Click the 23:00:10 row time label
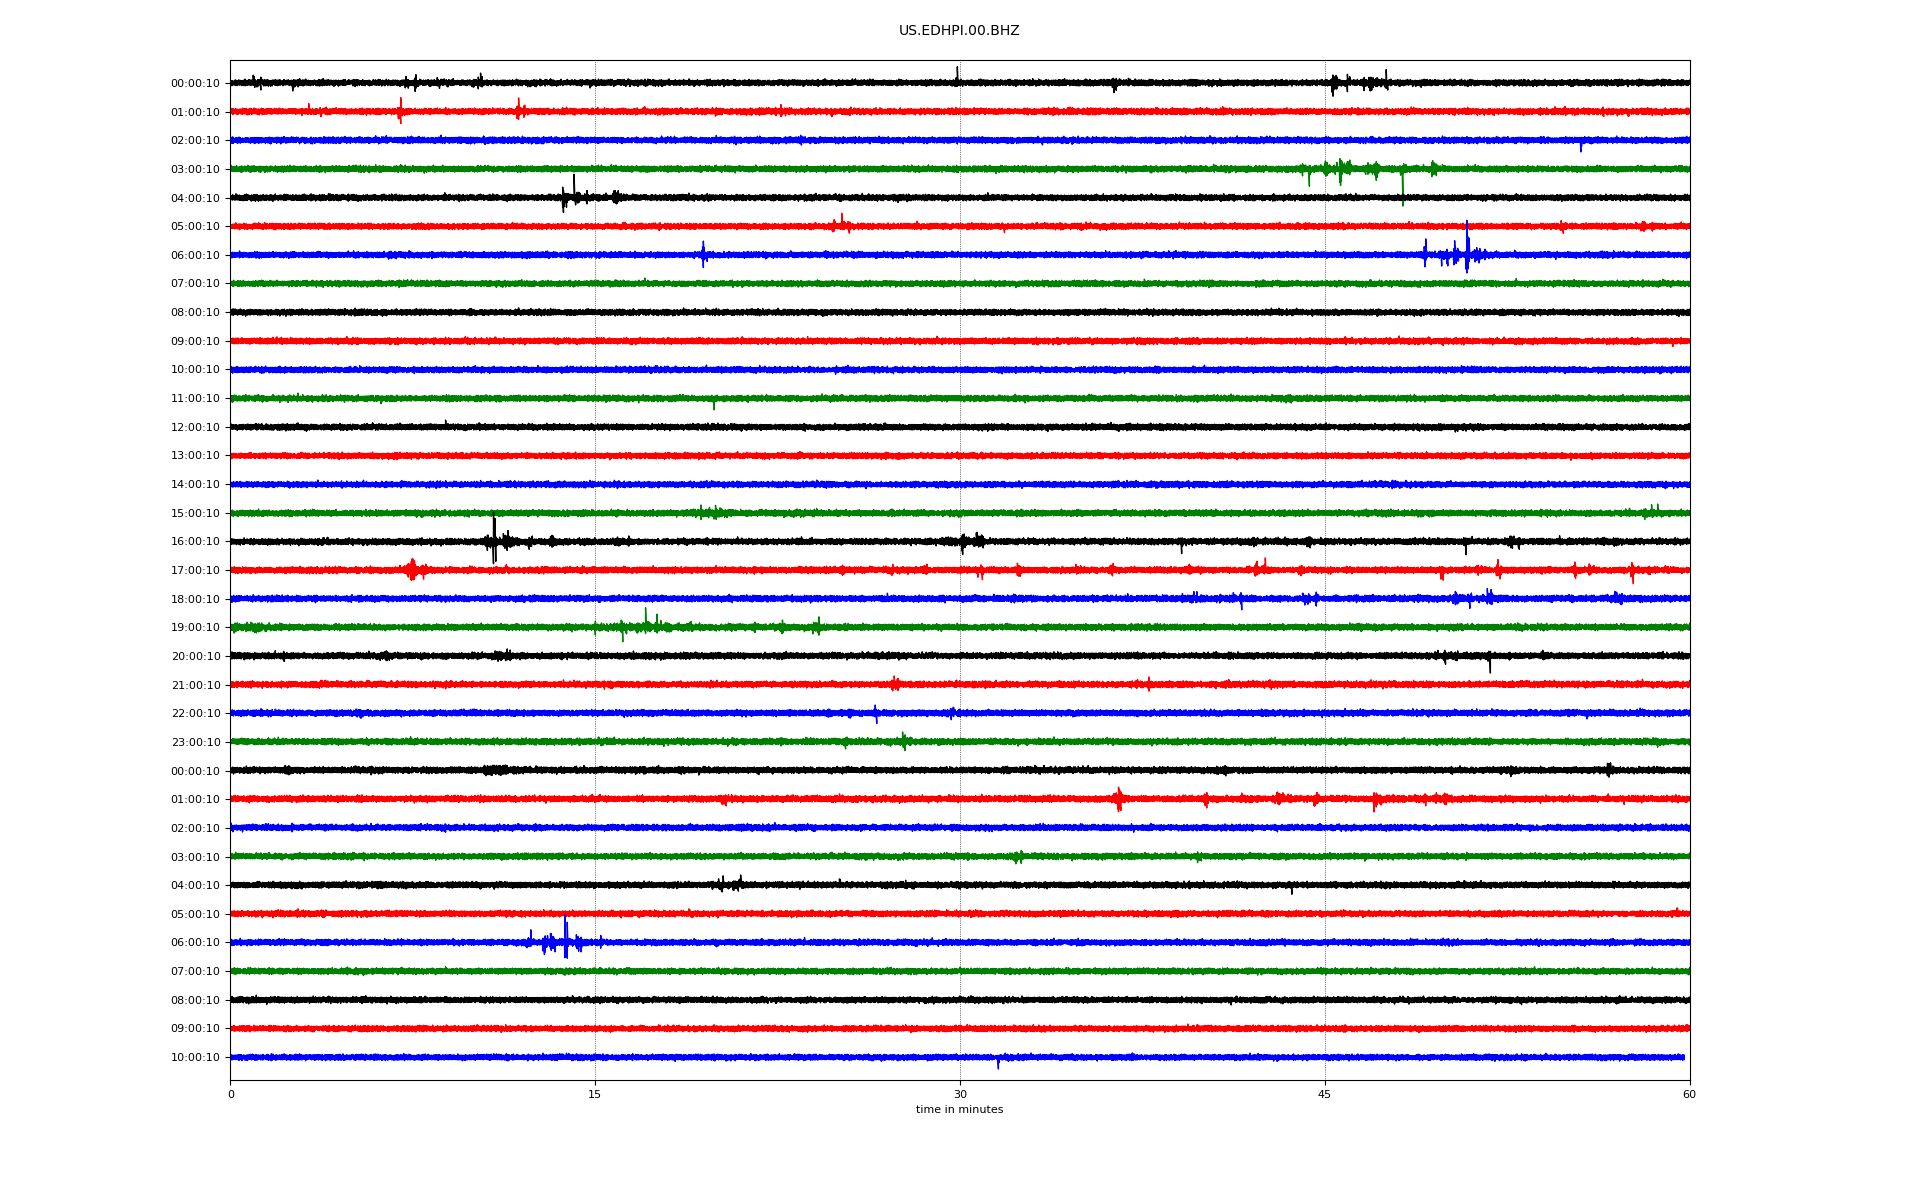Image resolution: width=1920 pixels, height=1200 pixels. coord(195,743)
